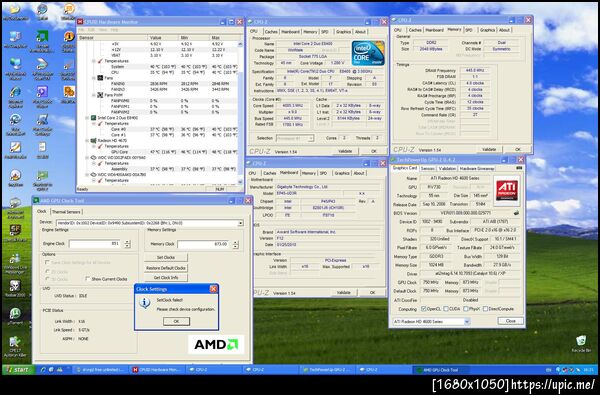Decrease Memory Clock with the spinner down arrow
This screenshot has height=395, width=600.
(235, 246)
